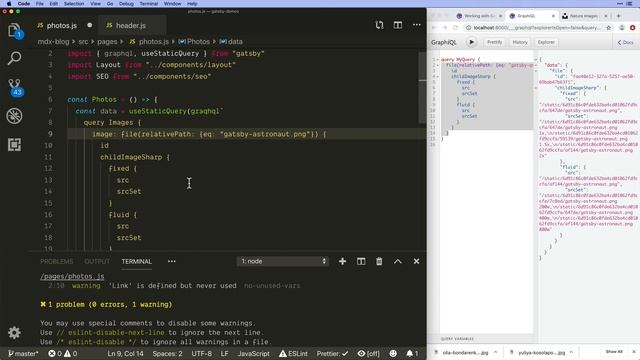Image resolution: width=640 pixels, height=360 pixels.
Task: Expand chevron next to olia-bondarenko jpg download
Action: (x=496, y=352)
